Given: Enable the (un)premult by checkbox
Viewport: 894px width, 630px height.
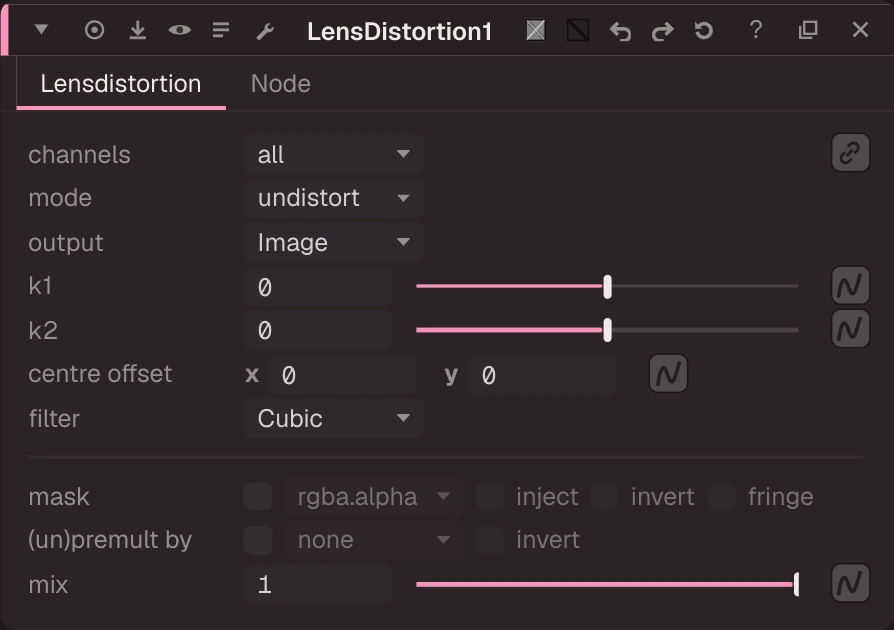Looking at the screenshot, I should 258,540.
